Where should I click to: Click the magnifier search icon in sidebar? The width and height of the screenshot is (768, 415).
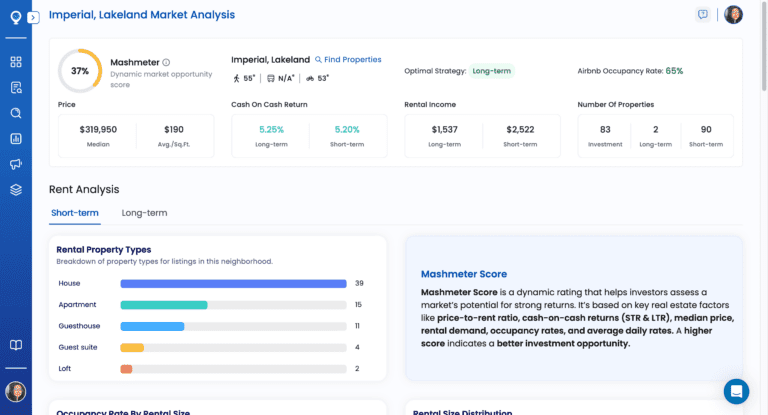pyautogui.click(x=16, y=113)
